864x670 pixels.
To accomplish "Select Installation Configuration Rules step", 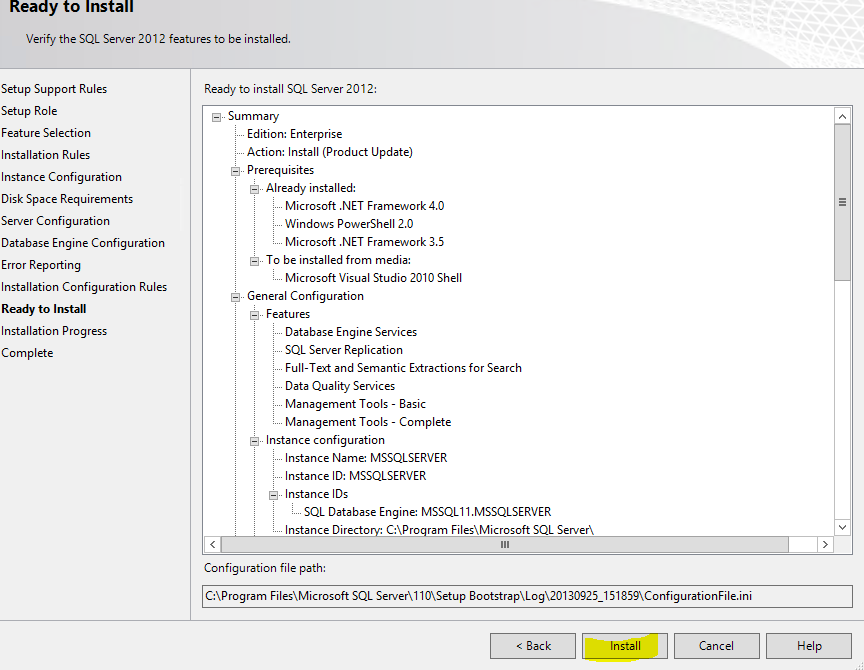I will [x=84, y=287].
